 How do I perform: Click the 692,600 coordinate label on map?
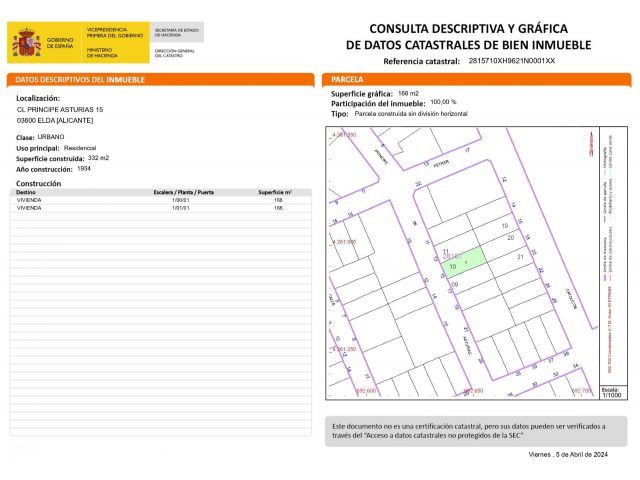366,391
